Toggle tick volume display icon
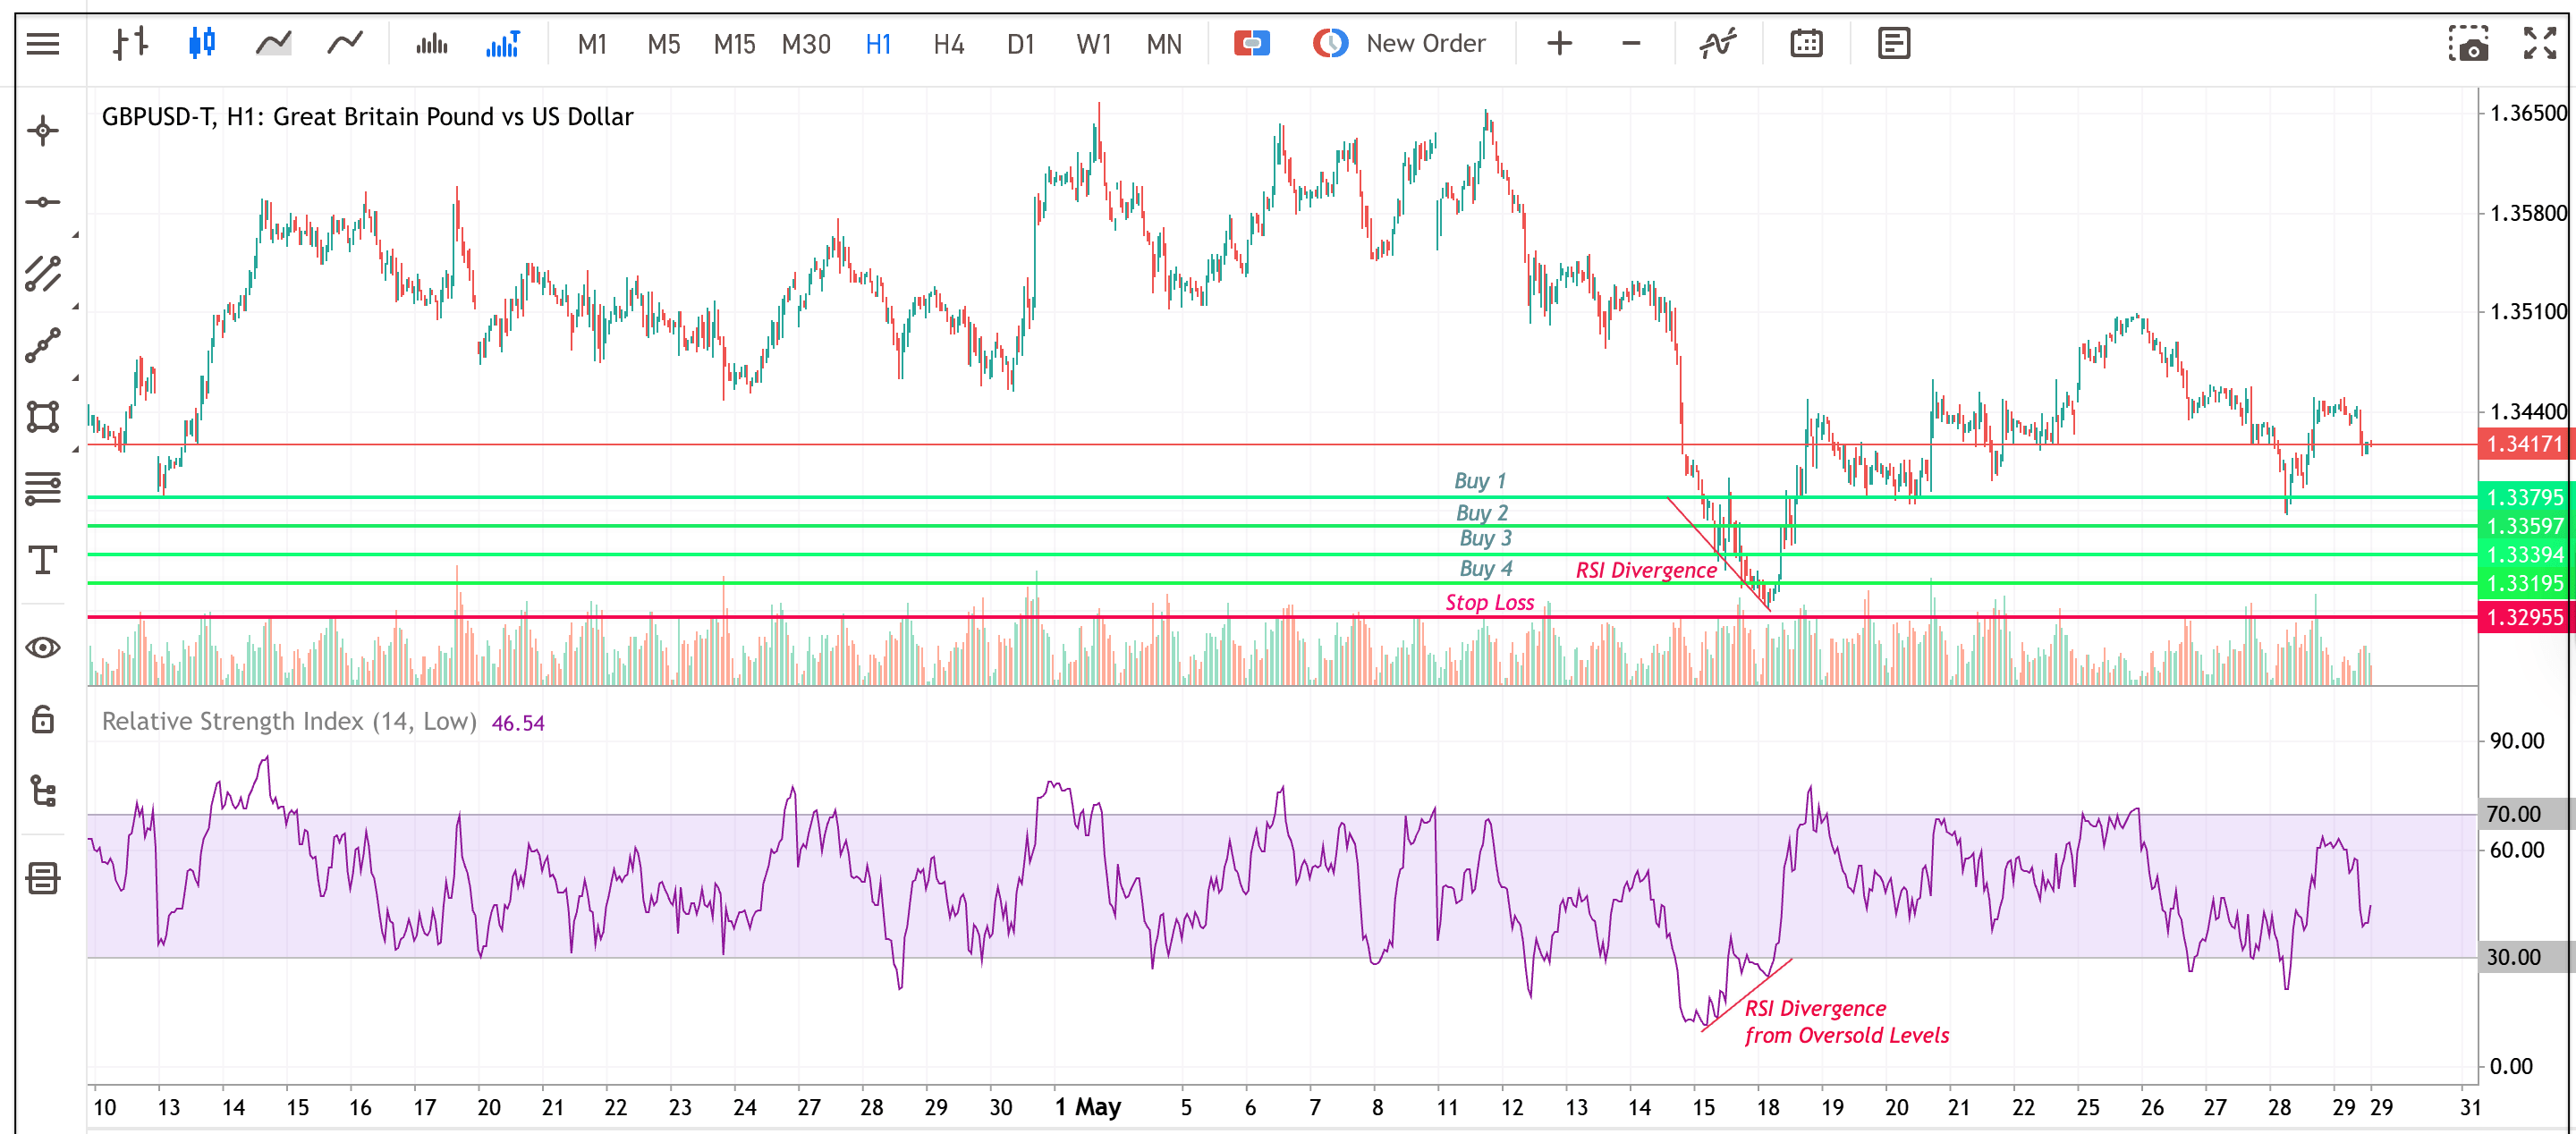The height and width of the screenshot is (1134, 2576). click(x=432, y=44)
